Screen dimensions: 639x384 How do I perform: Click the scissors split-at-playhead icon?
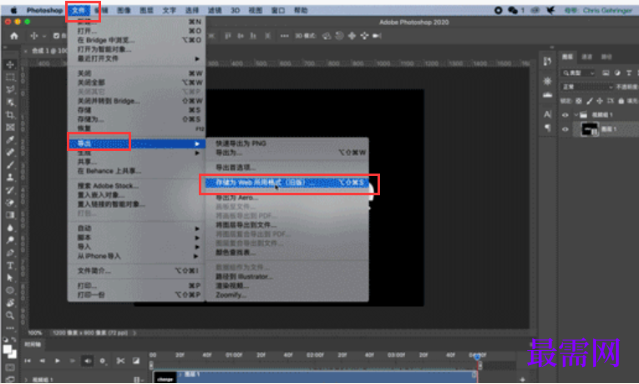(x=121, y=361)
